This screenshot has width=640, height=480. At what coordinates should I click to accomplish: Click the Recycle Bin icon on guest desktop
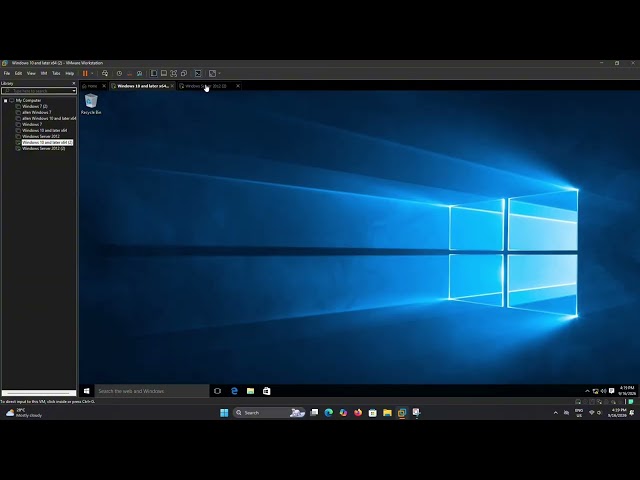[91, 104]
